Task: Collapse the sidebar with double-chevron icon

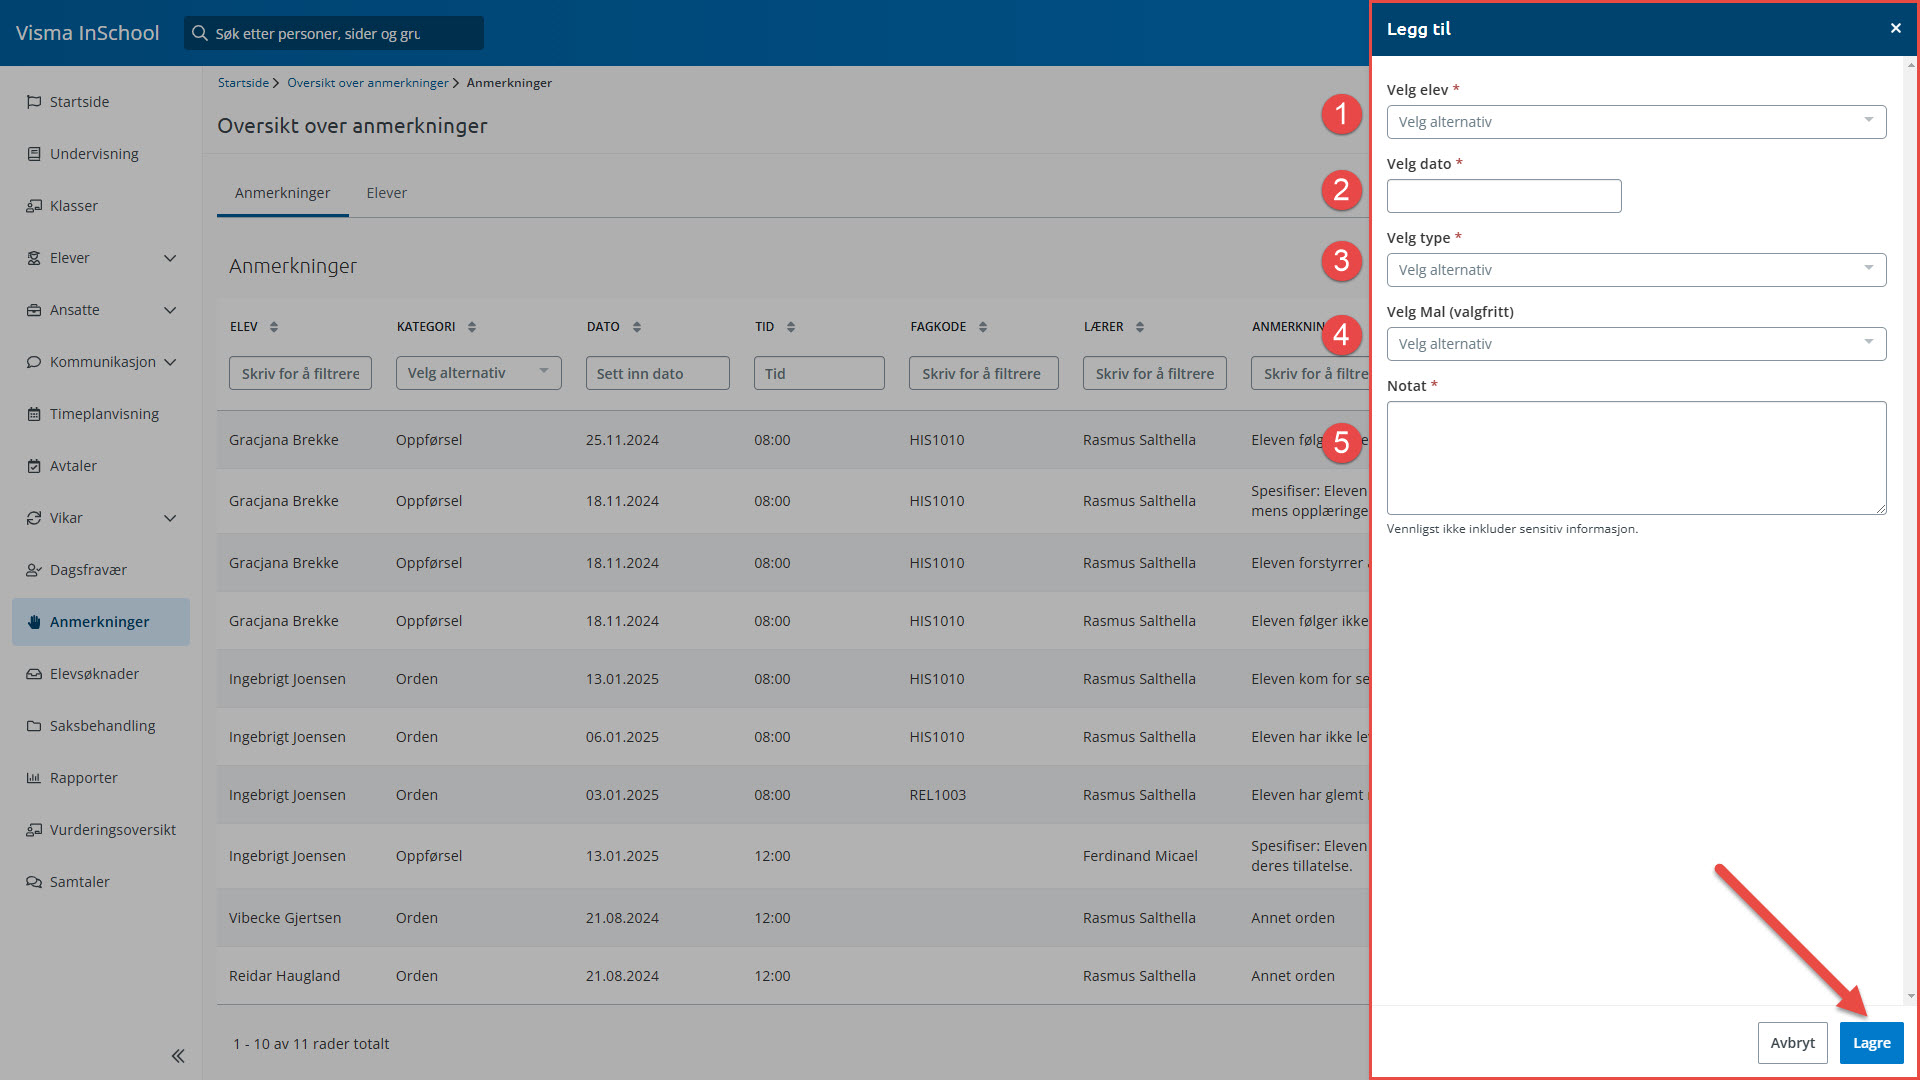Action: 178,1056
